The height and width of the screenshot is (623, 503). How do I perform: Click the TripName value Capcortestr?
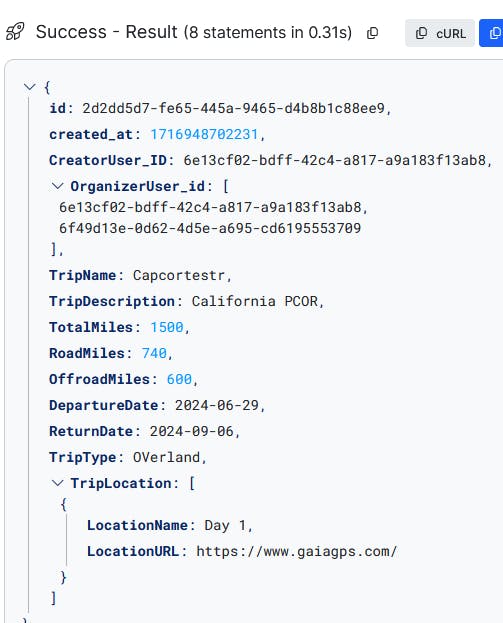point(179,275)
